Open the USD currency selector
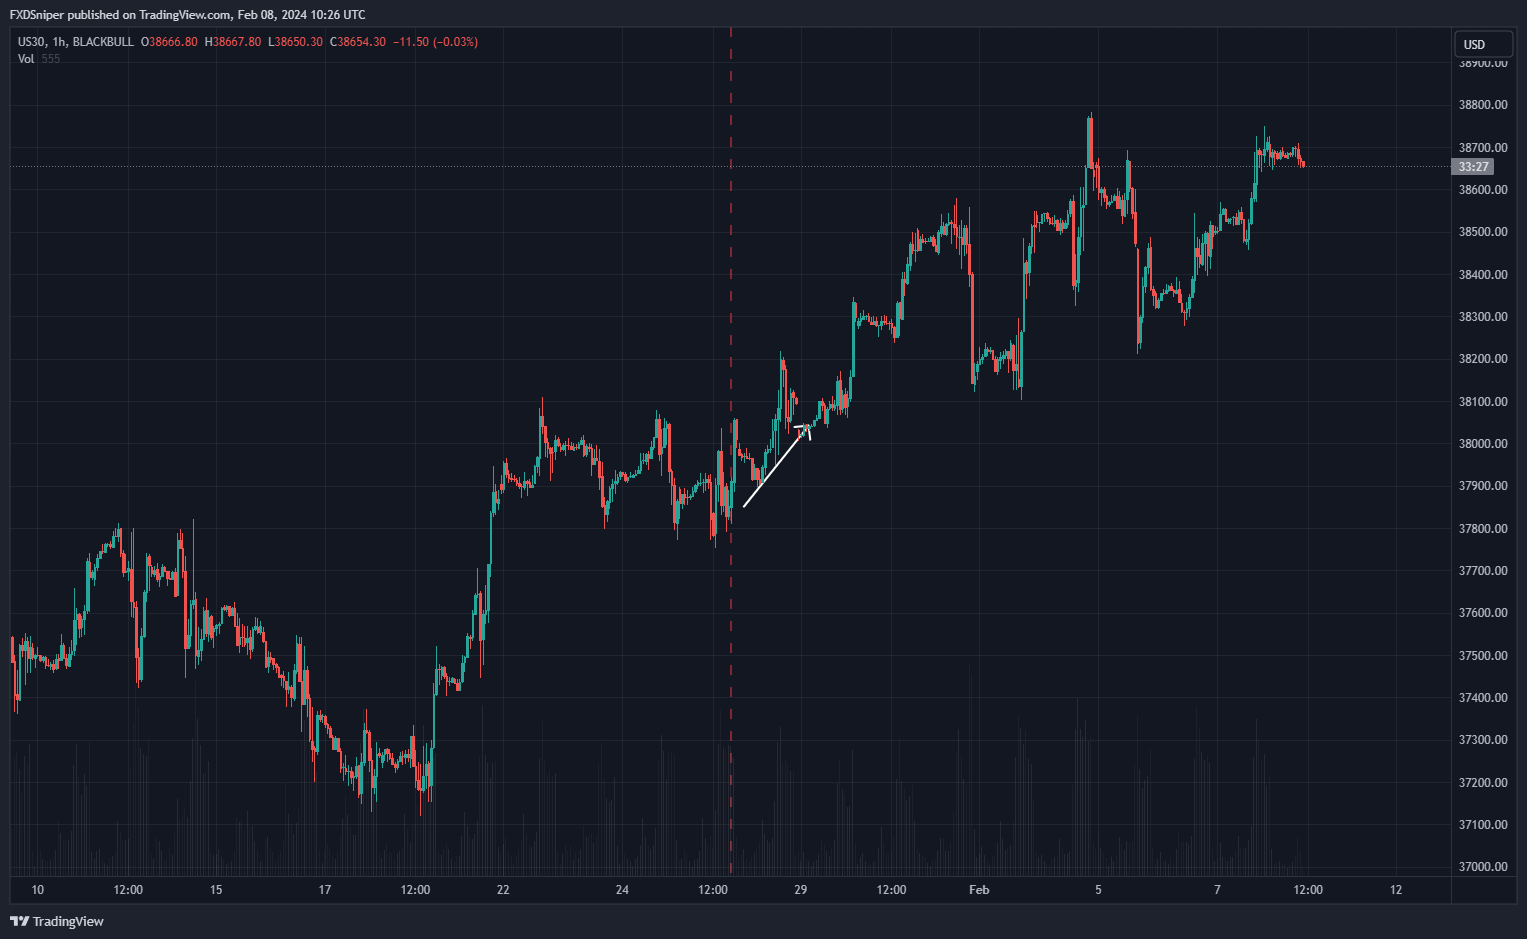Screen dimensions: 1527x939 1482,44
